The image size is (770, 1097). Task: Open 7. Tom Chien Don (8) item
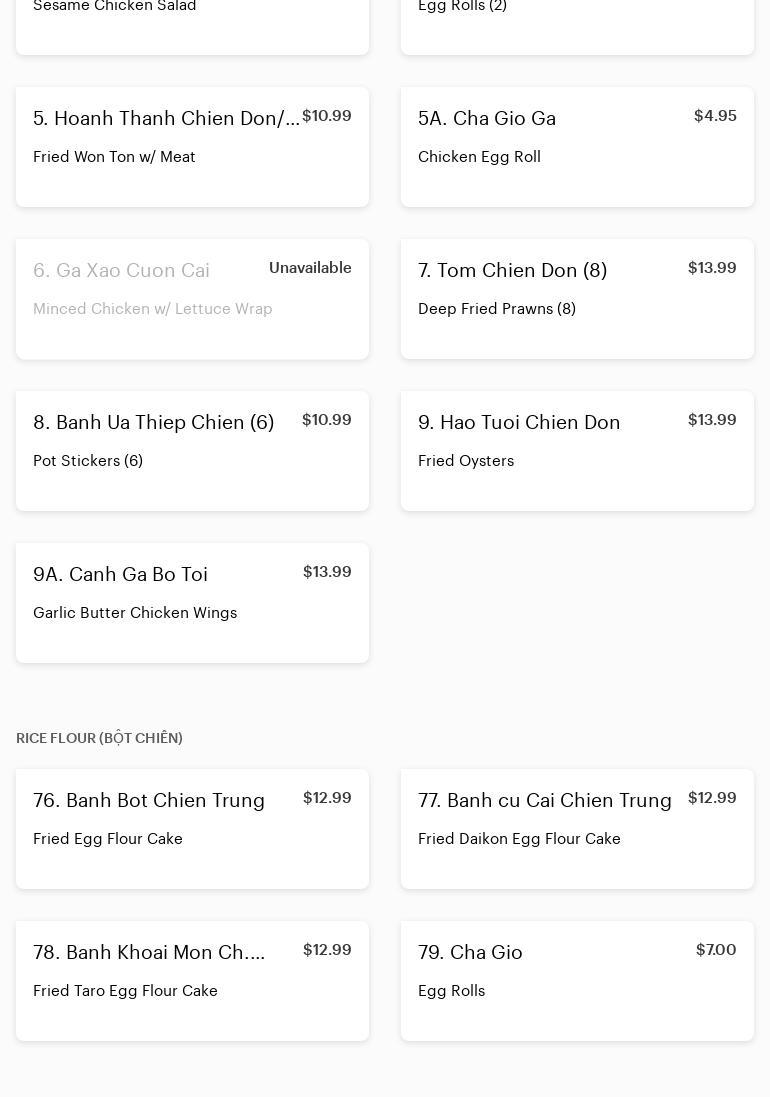(577, 299)
